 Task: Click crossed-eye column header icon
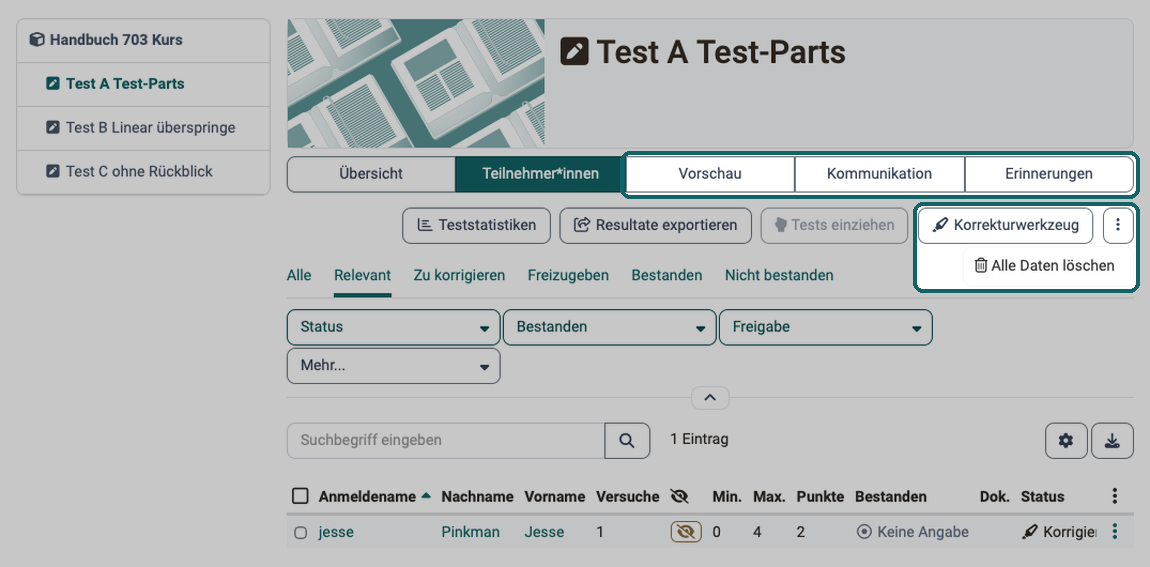pyautogui.click(x=680, y=497)
